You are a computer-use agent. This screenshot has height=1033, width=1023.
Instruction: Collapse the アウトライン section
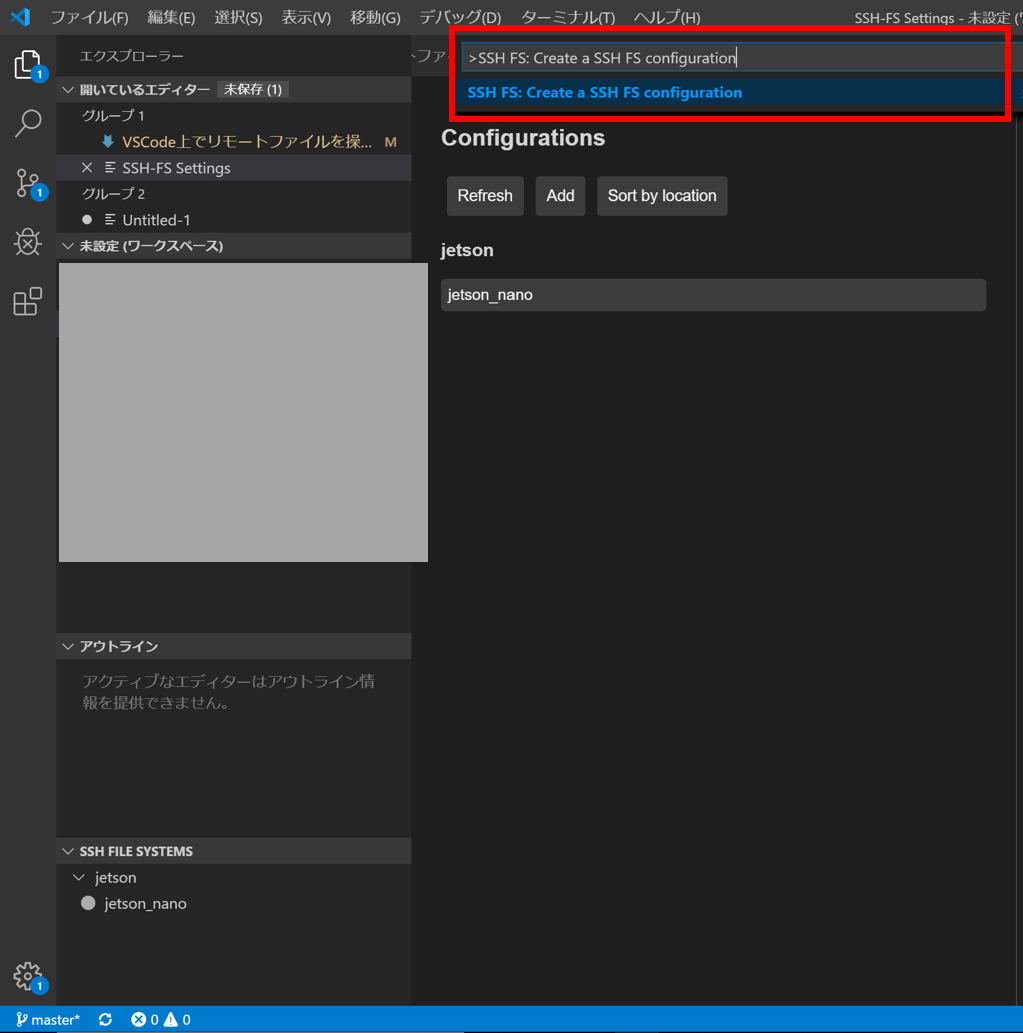tap(68, 646)
